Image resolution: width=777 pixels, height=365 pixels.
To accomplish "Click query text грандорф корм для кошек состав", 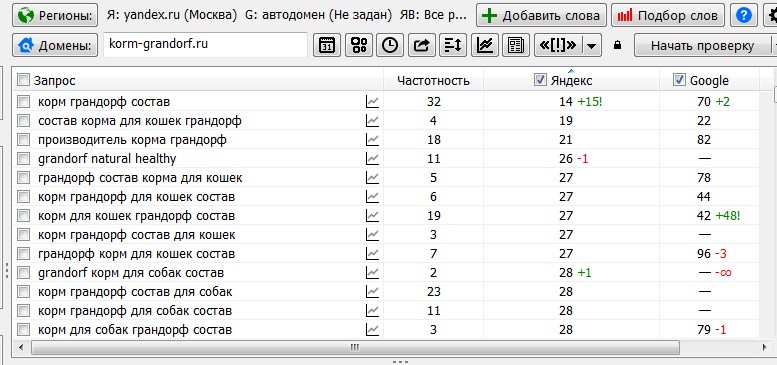I will tap(136, 254).
